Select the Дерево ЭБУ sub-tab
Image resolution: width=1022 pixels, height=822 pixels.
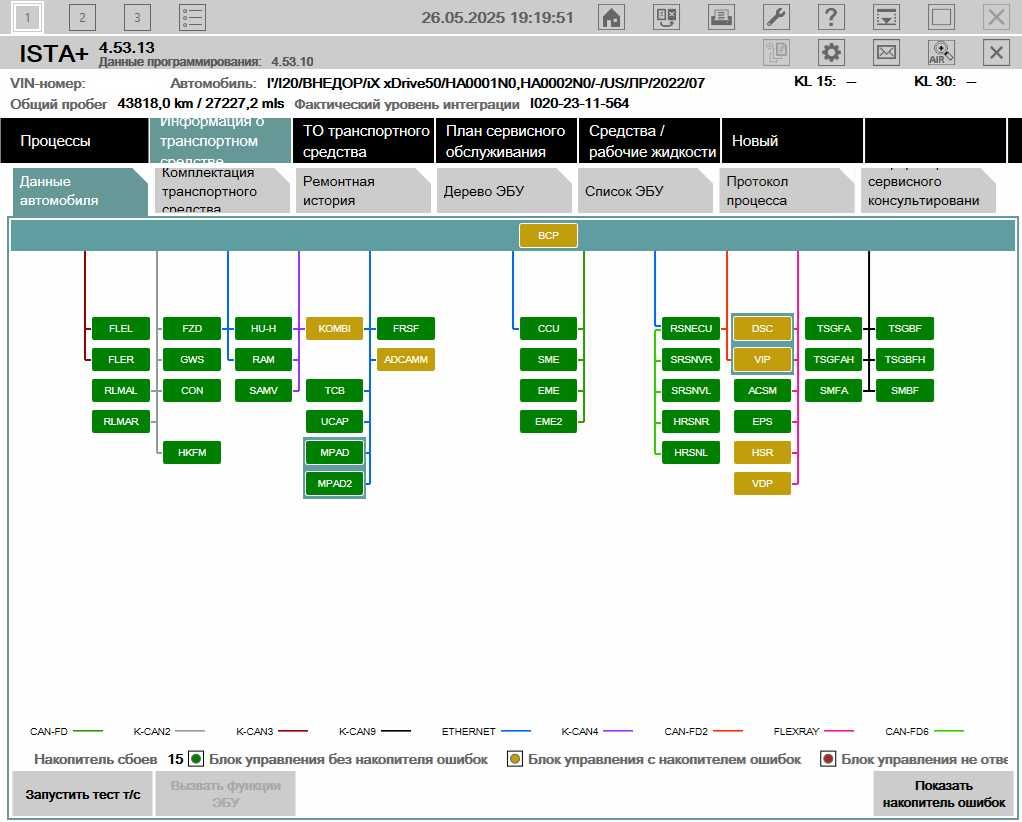(x=504, y=191)
